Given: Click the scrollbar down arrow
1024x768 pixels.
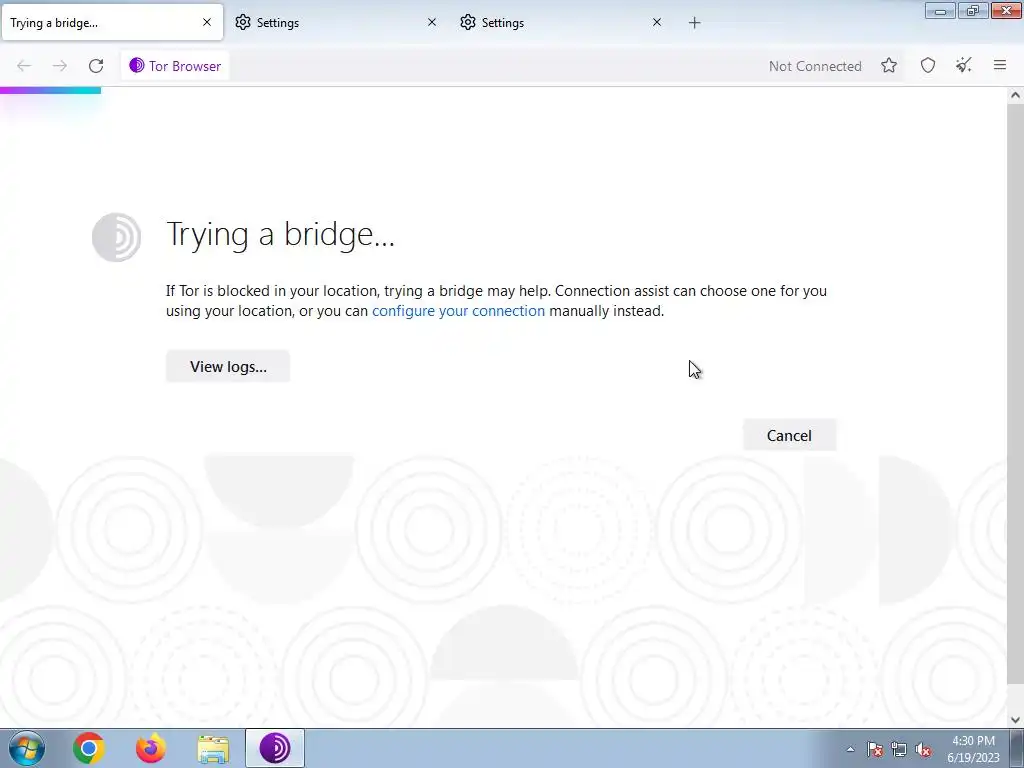Looking at the screenshot, I should [x=1015, y=720].
